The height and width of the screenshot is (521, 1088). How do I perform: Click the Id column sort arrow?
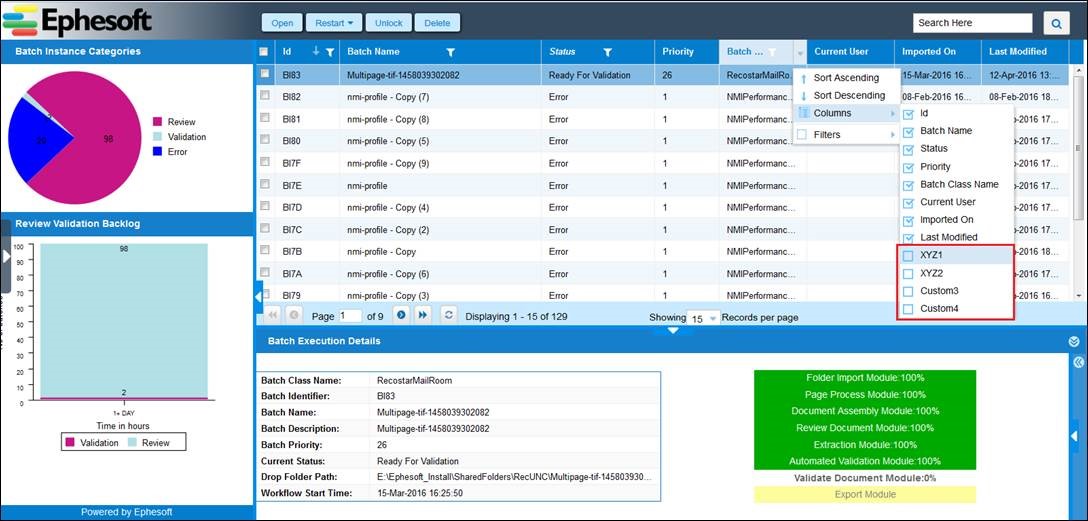coord(316,51)
